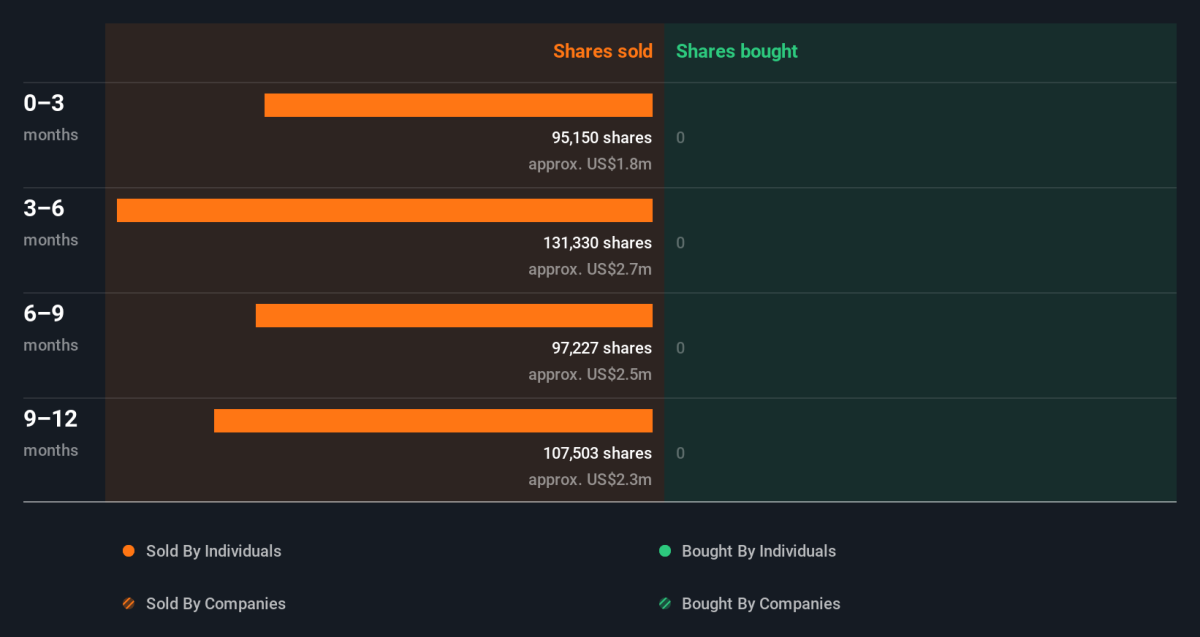
Task: Click the orange Sold By Individuals legend dot
Action: point(128,551)
